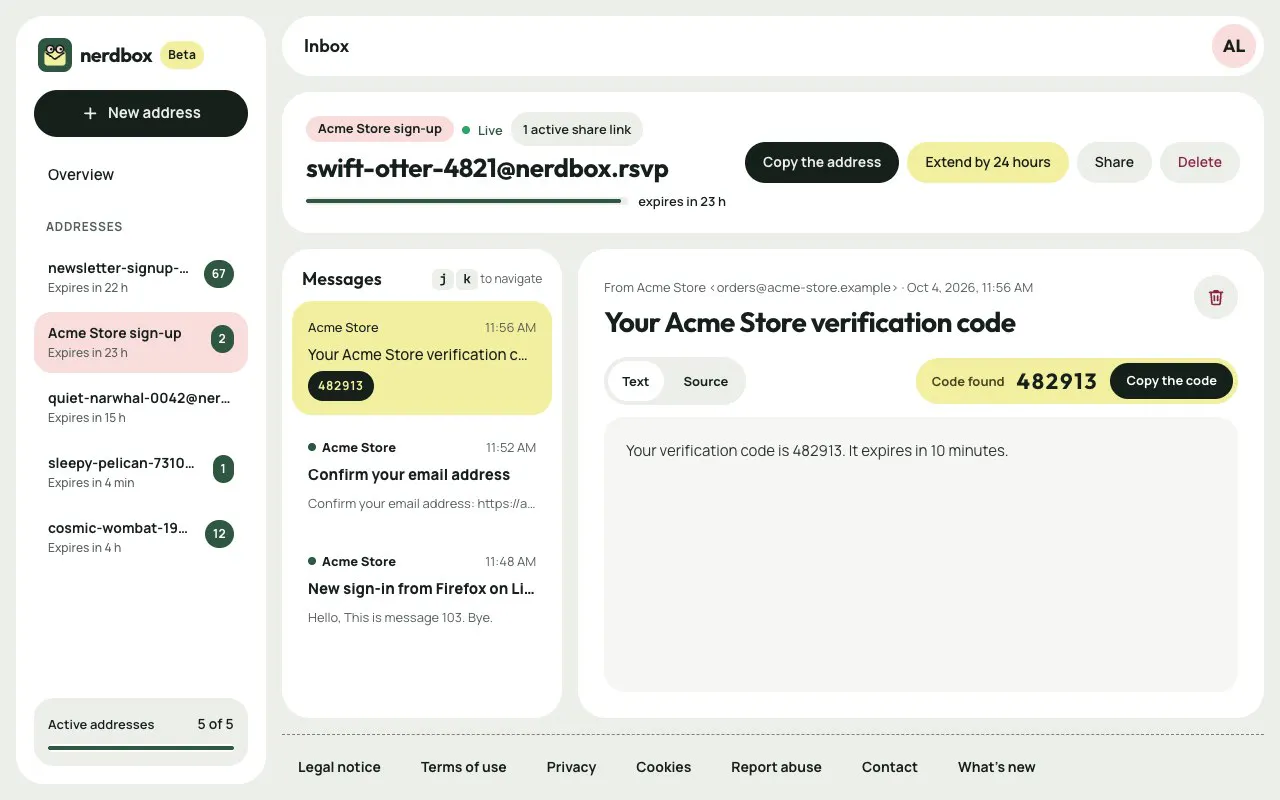Select the newsletter-signup address
This screenshot has width=1280, height=800.
(x=141, y=277)
